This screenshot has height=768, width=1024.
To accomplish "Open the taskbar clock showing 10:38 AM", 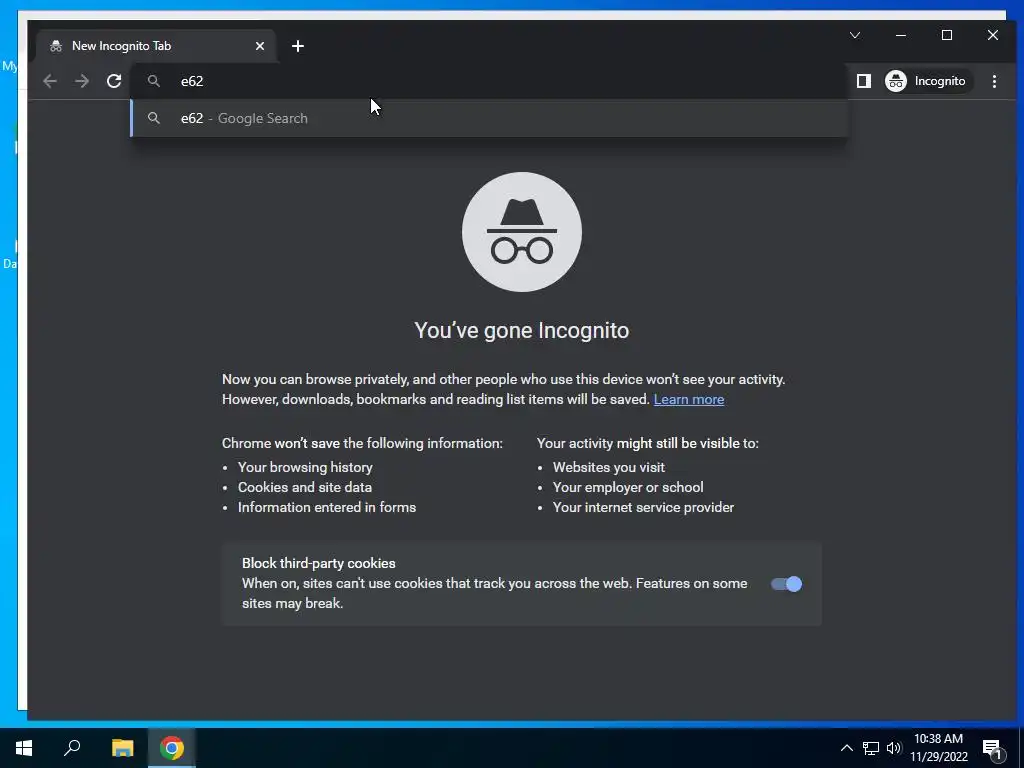I will [x=938, y=748].
